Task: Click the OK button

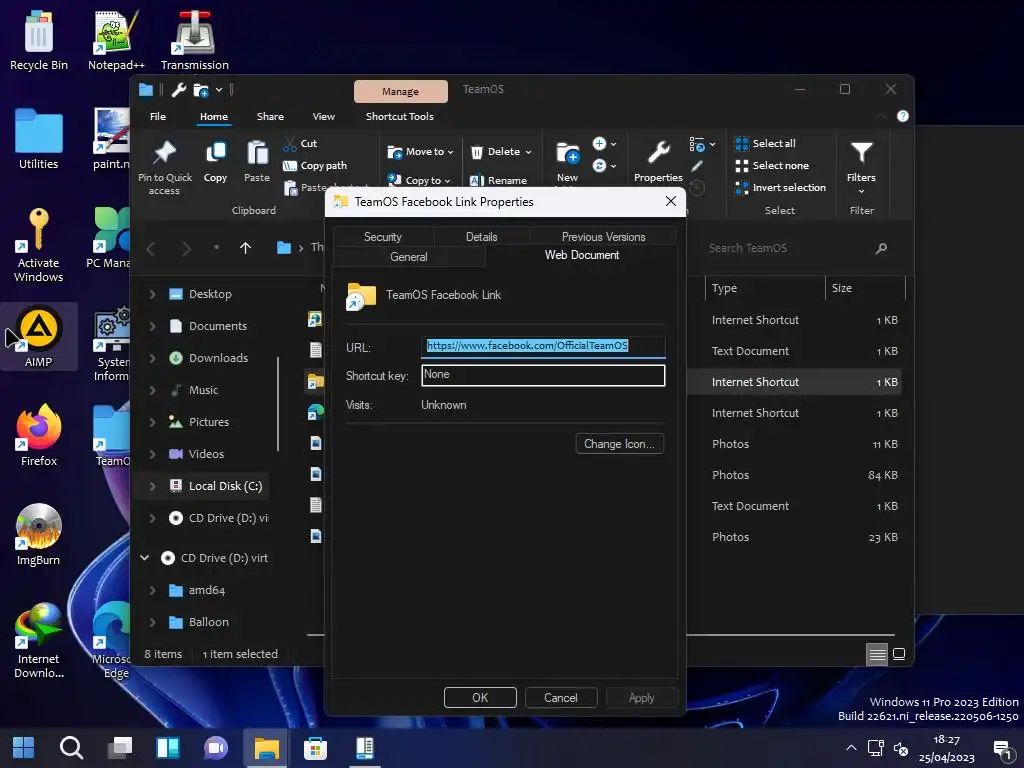Action: coord(480,697)
